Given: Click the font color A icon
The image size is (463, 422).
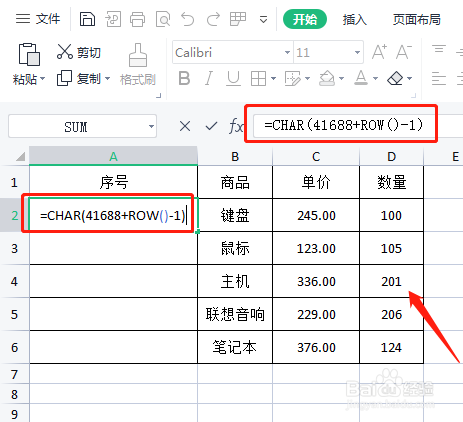Looking at the screenshot, I should [361, 78].
